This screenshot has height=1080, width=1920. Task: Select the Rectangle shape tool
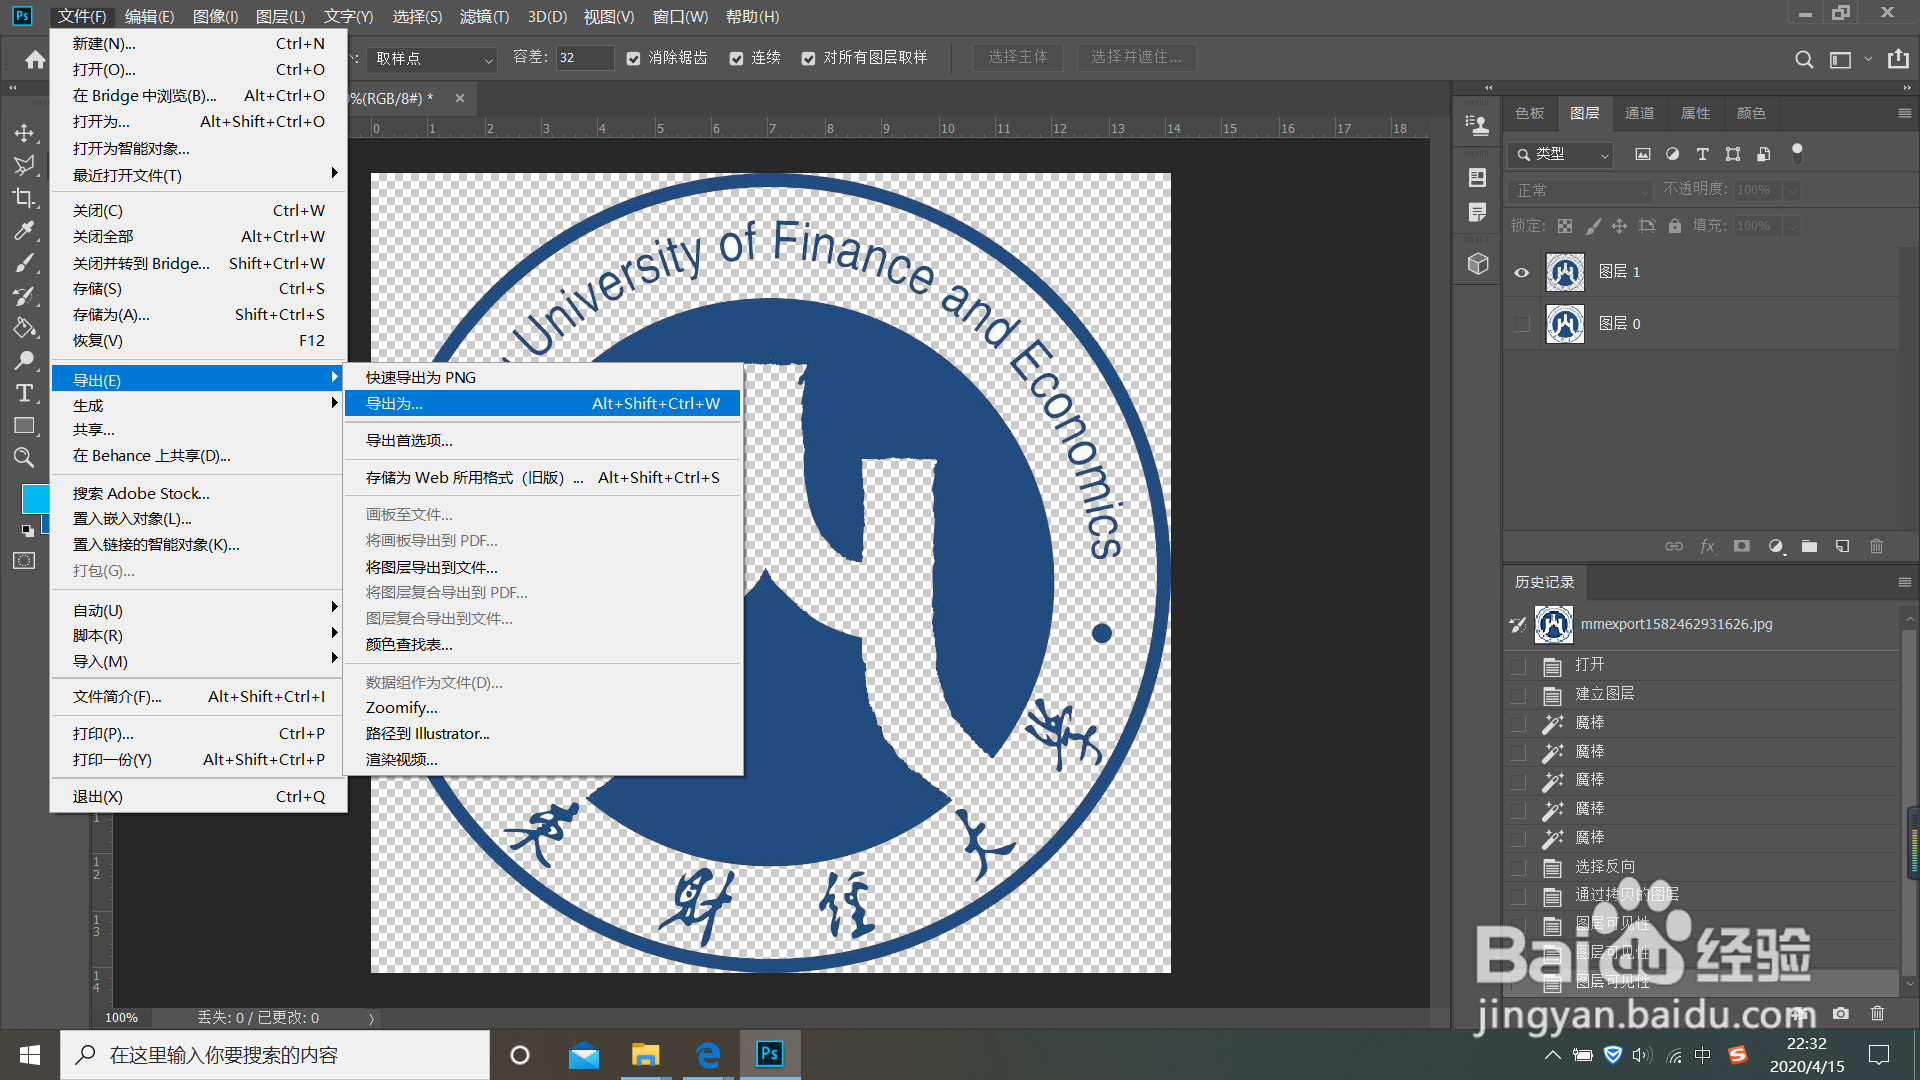click(x=24, y=426)
